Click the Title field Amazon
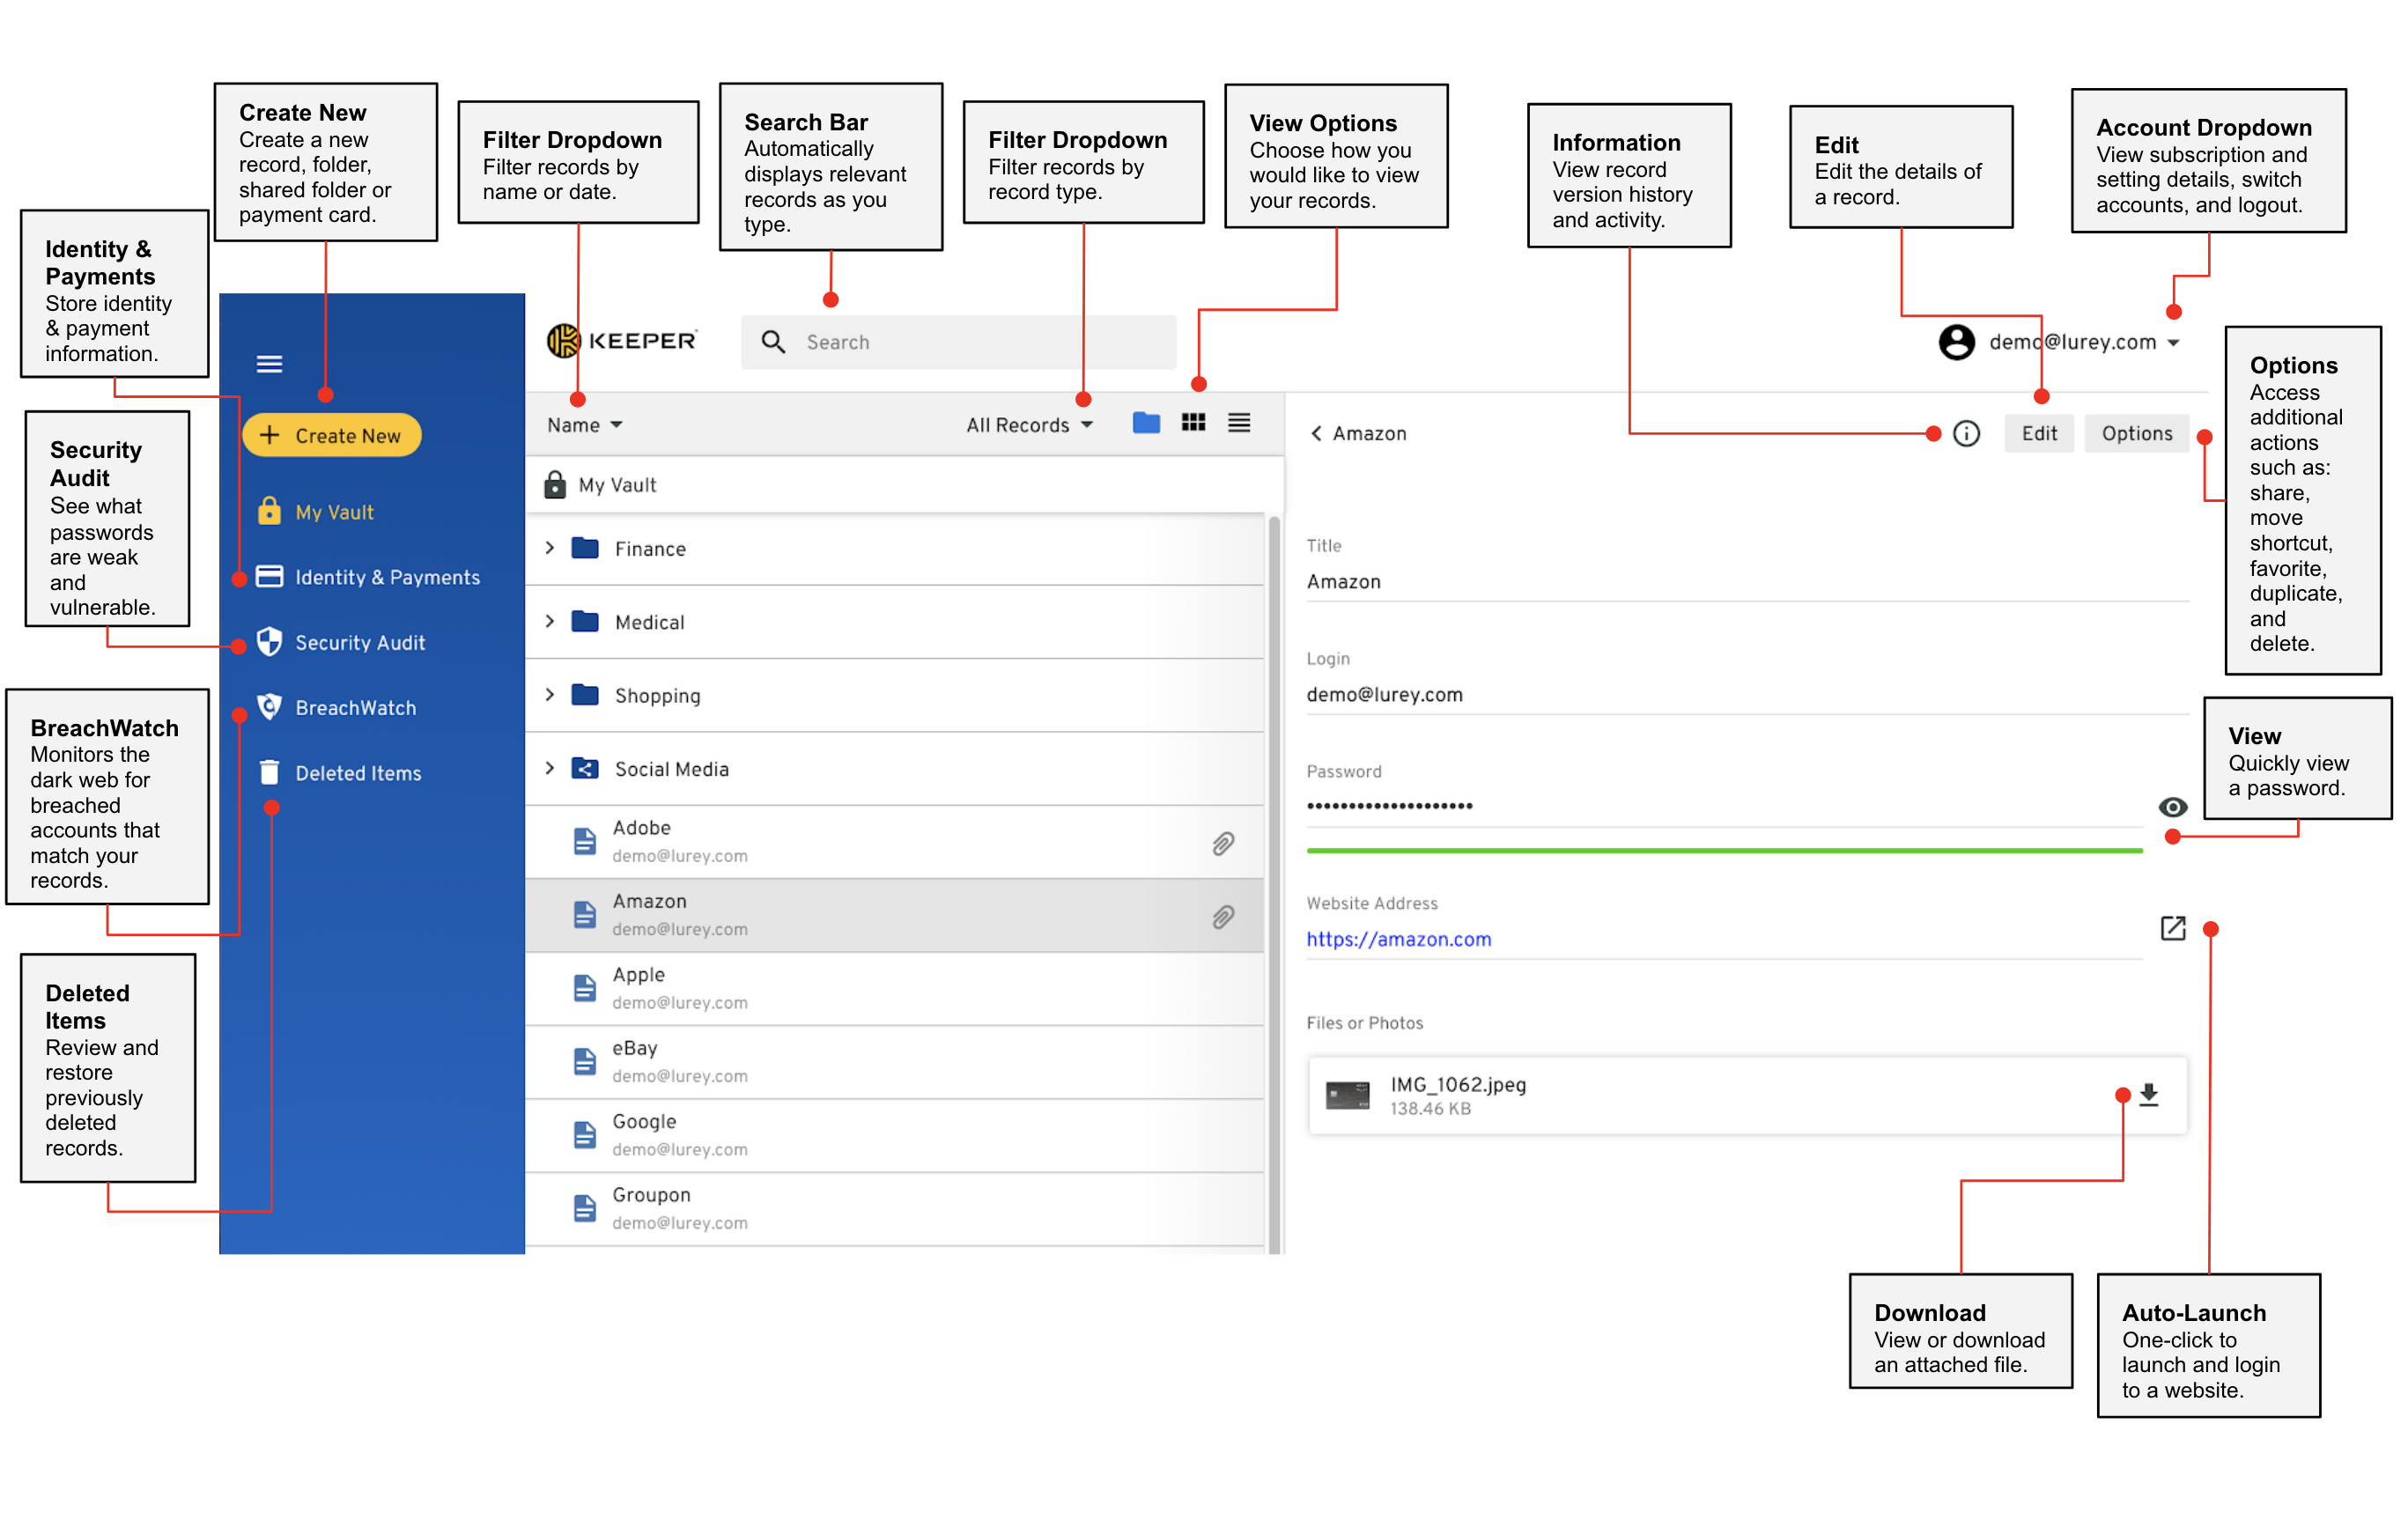Viewport: 2408px width, 1520px height. 1747,582
